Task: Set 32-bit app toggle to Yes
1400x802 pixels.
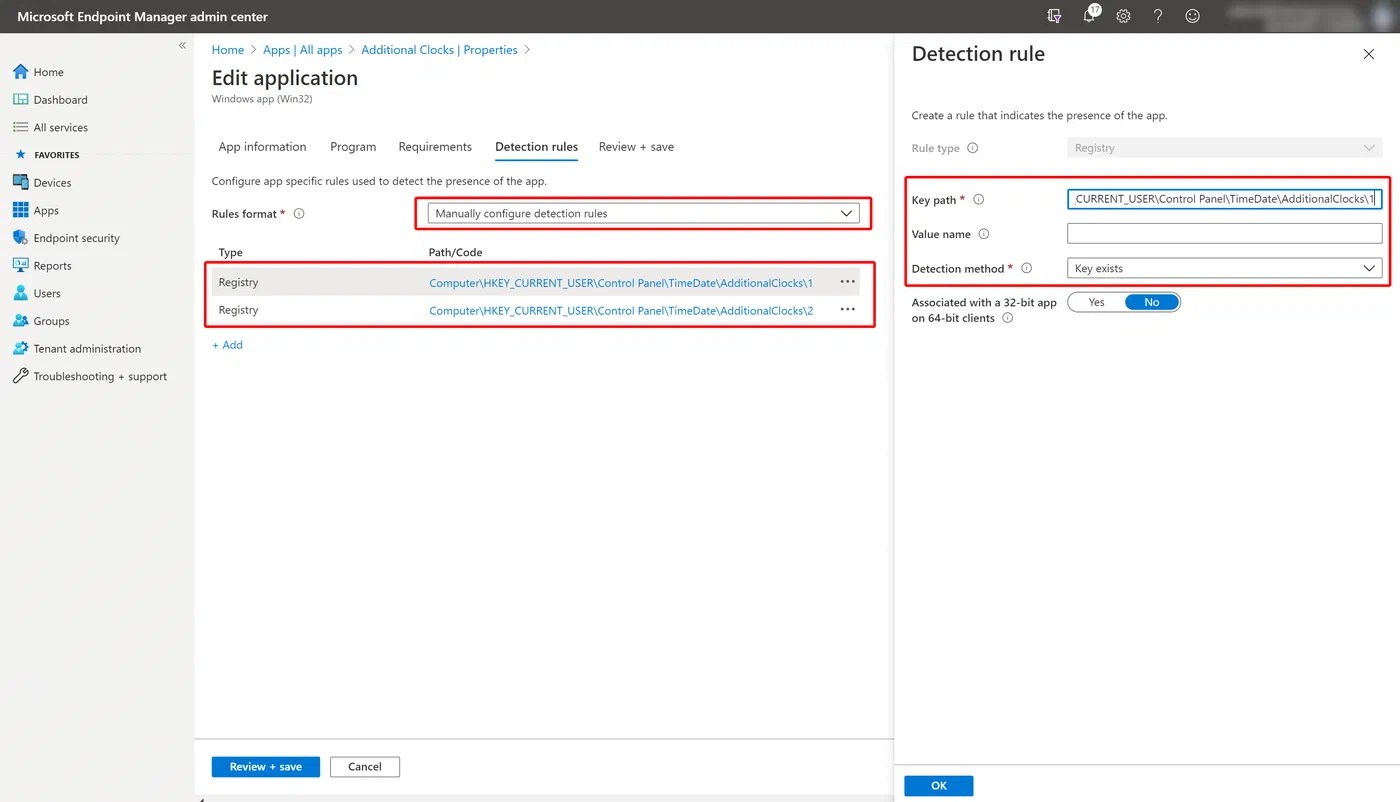Action: pyautogui.click(x=1096, y=302)
